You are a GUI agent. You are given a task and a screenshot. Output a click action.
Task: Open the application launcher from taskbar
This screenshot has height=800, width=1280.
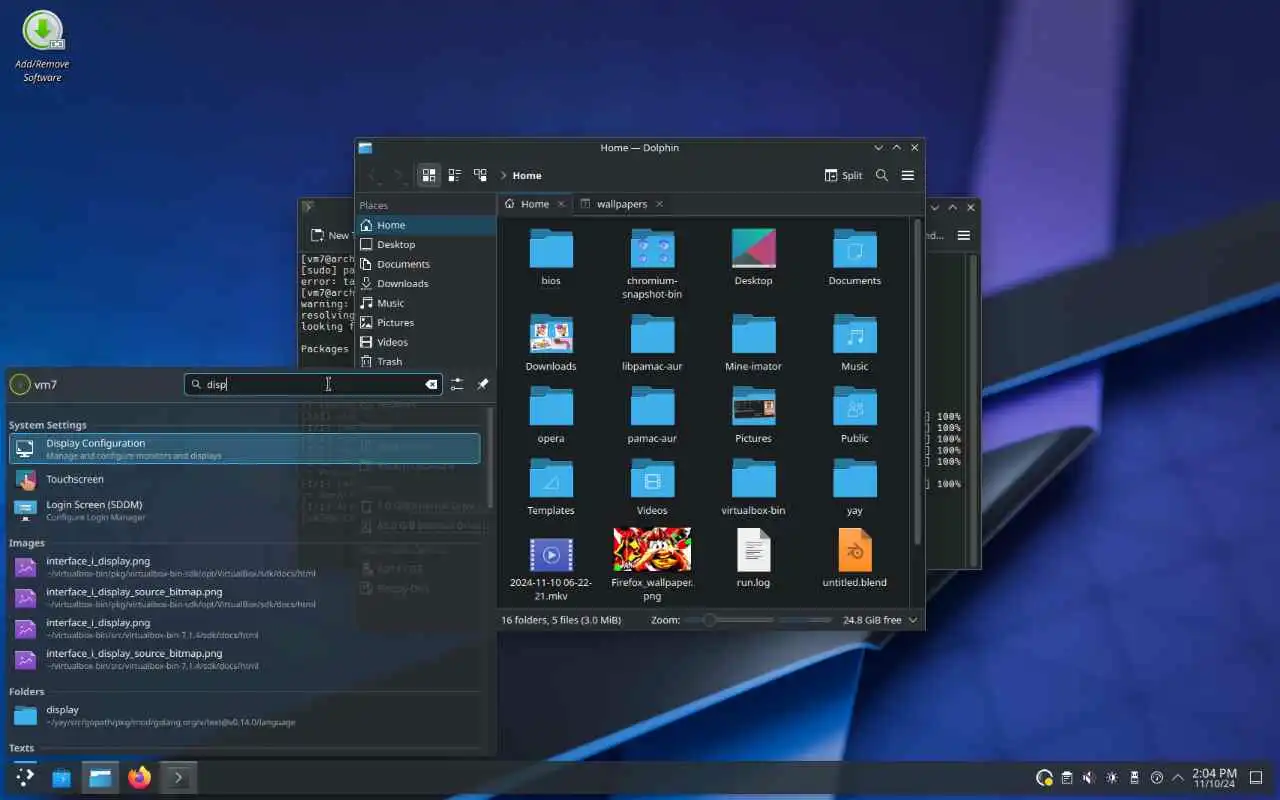[x=24, y=777]
